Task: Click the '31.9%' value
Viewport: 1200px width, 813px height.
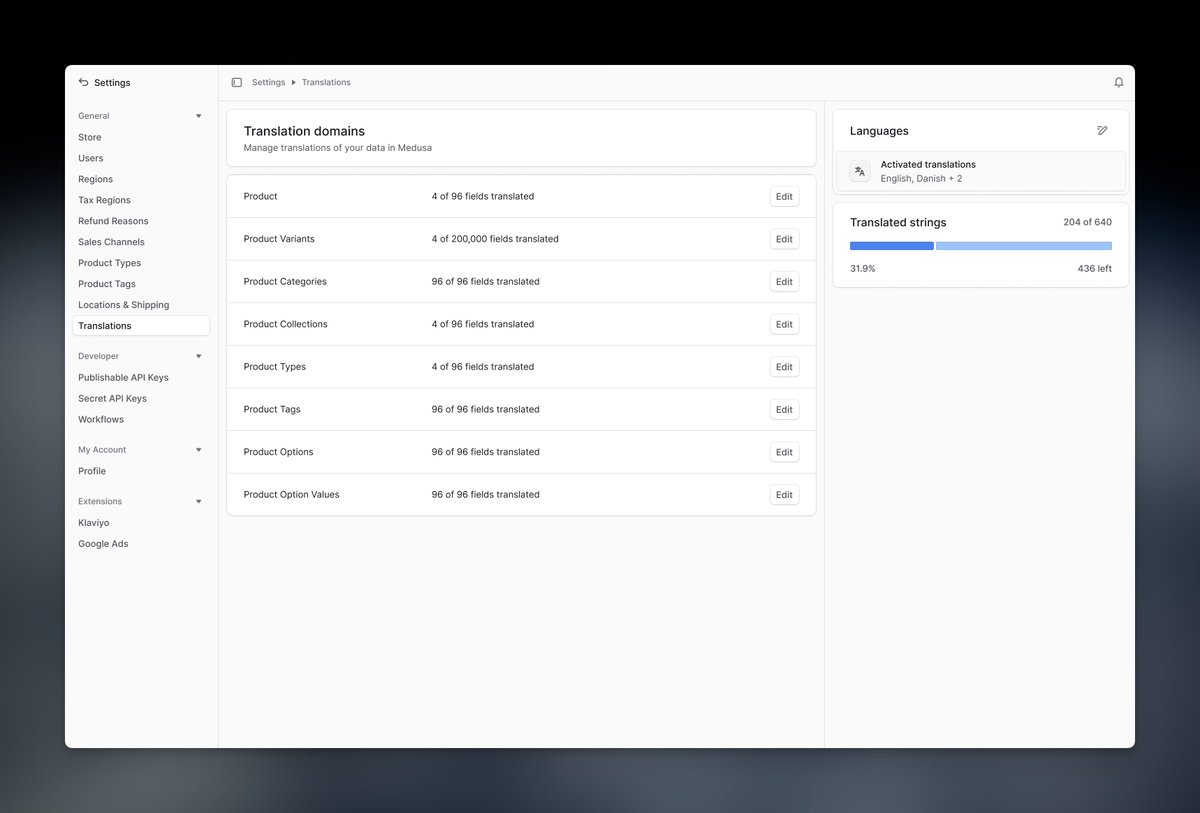Action: click(x=863, y=268)
